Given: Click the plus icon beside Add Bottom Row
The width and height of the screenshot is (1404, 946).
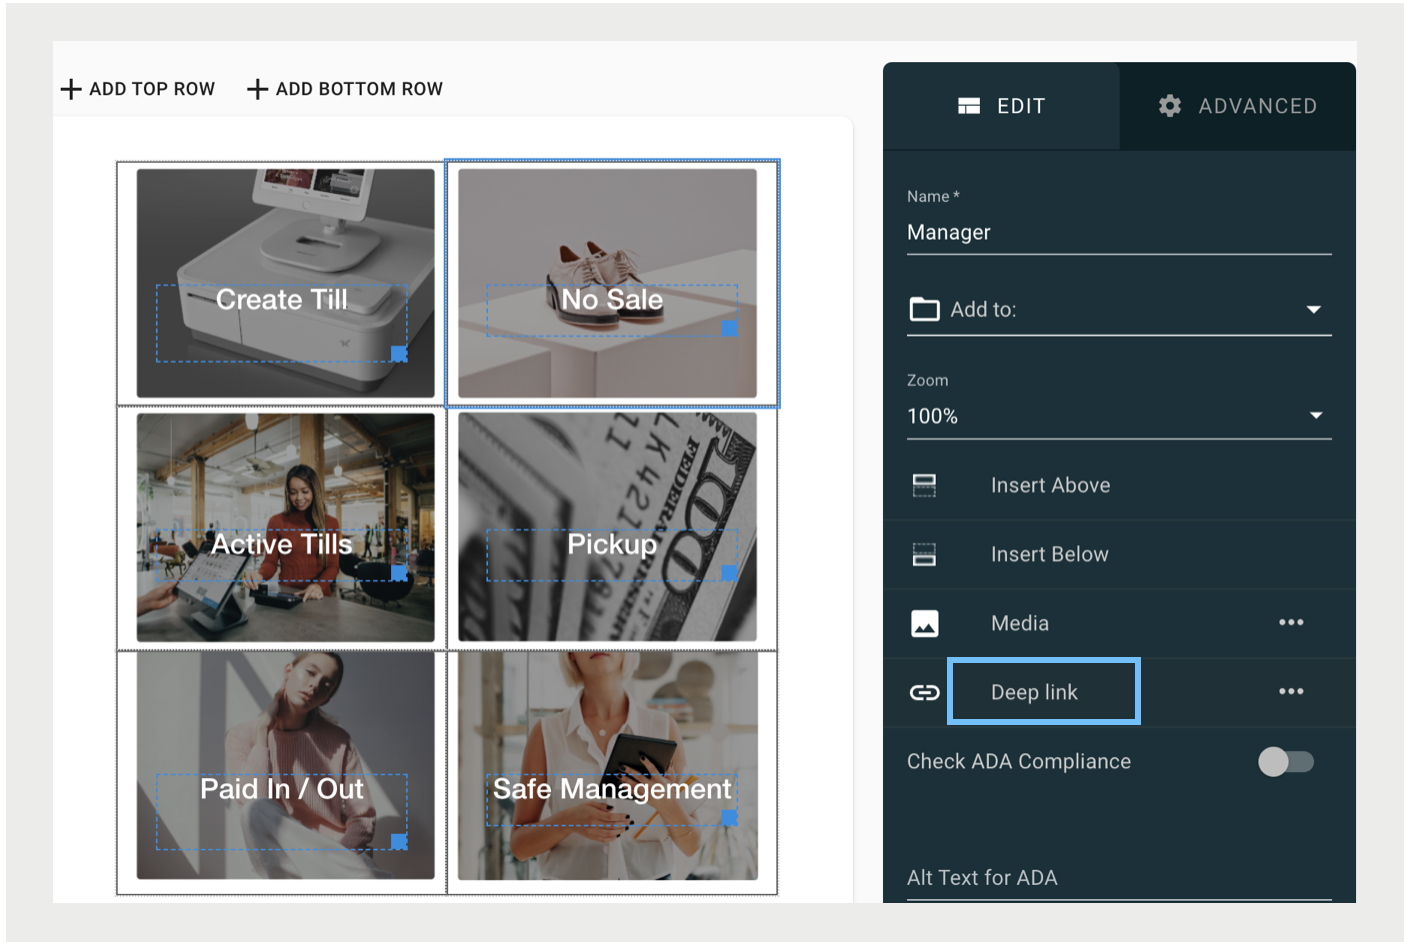Looking at the screenshot, I should (x=257, y=89).
